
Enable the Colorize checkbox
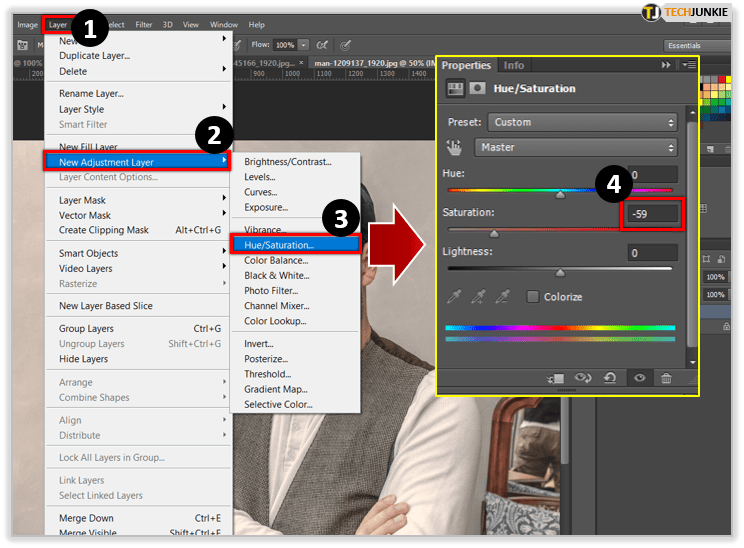coord(533,297)
